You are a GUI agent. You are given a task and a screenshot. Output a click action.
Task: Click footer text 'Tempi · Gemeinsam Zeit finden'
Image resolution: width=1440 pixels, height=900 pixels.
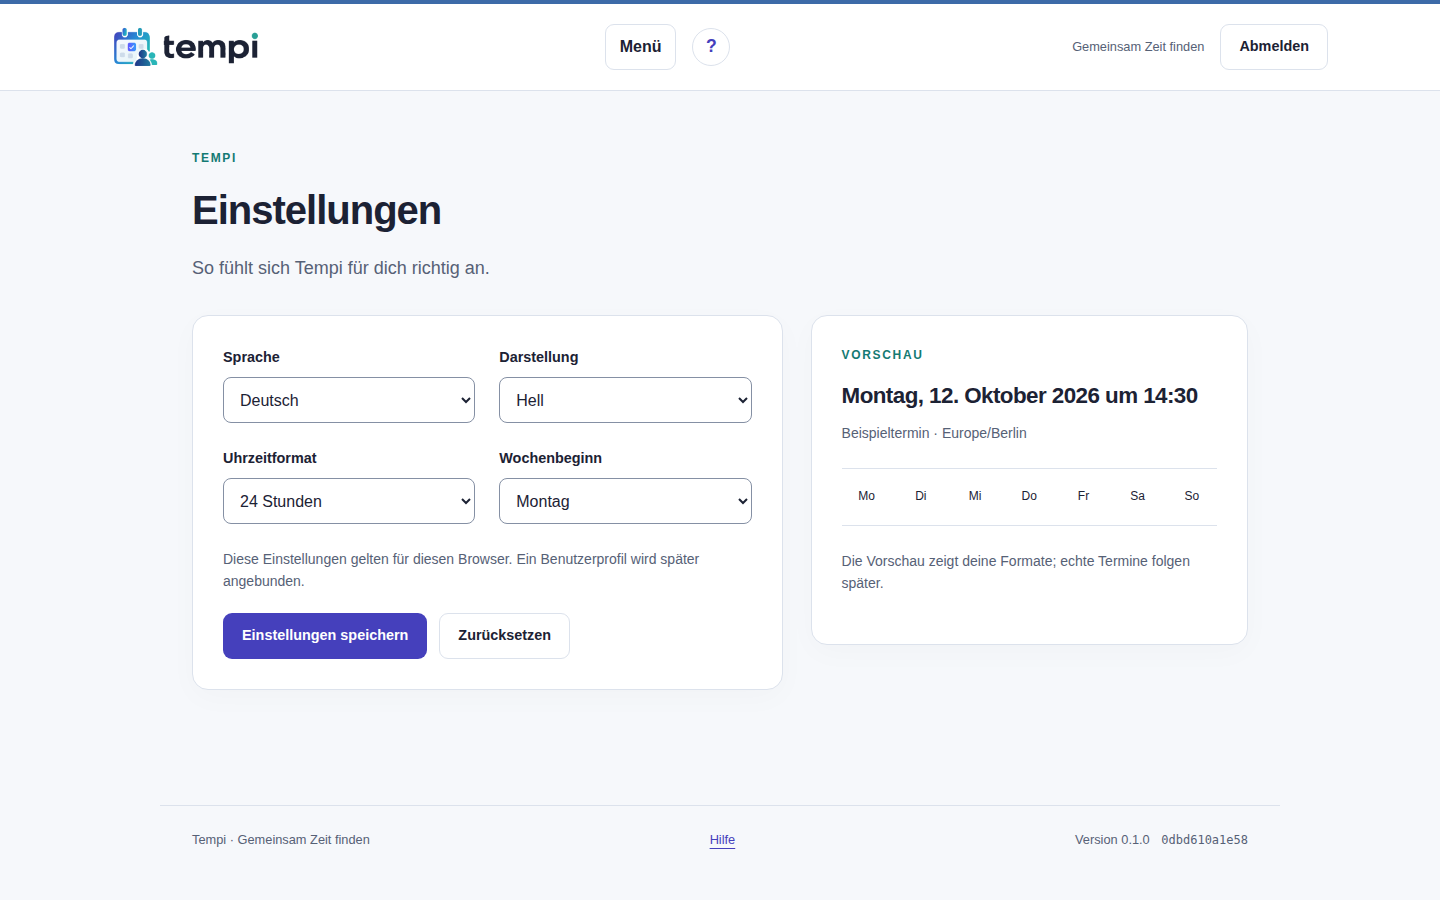coord(281,840)
